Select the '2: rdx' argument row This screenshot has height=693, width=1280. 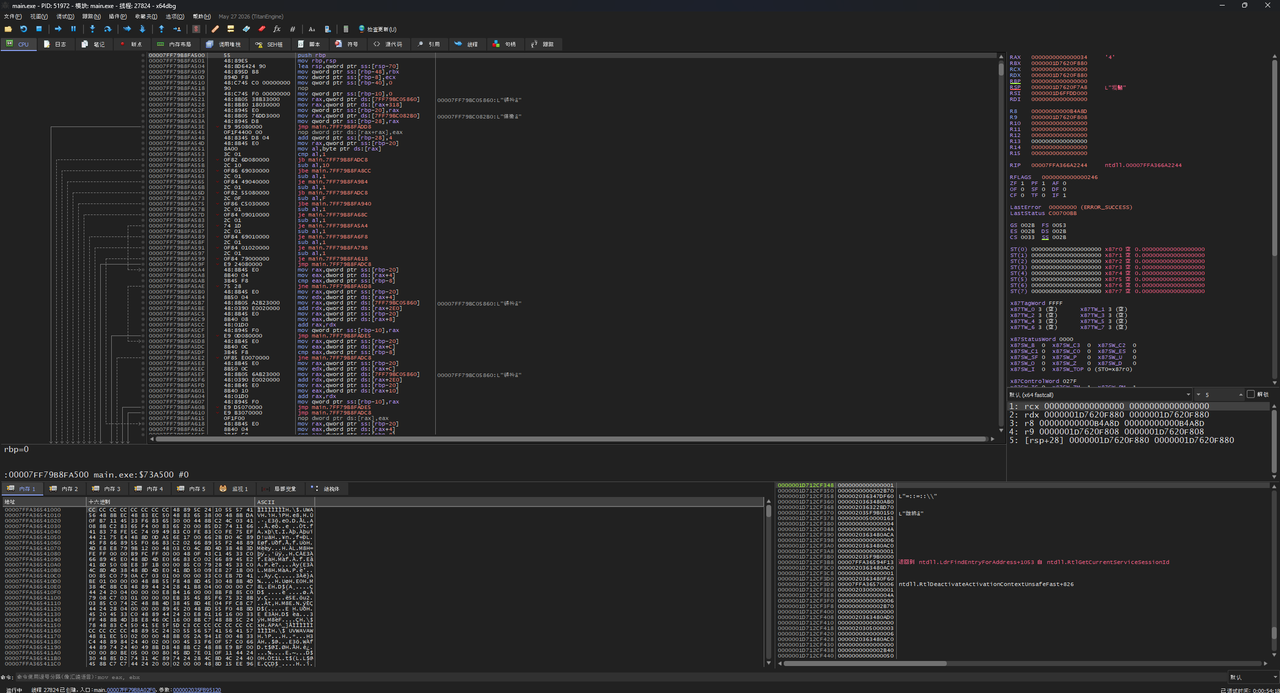click(1139, 415)
